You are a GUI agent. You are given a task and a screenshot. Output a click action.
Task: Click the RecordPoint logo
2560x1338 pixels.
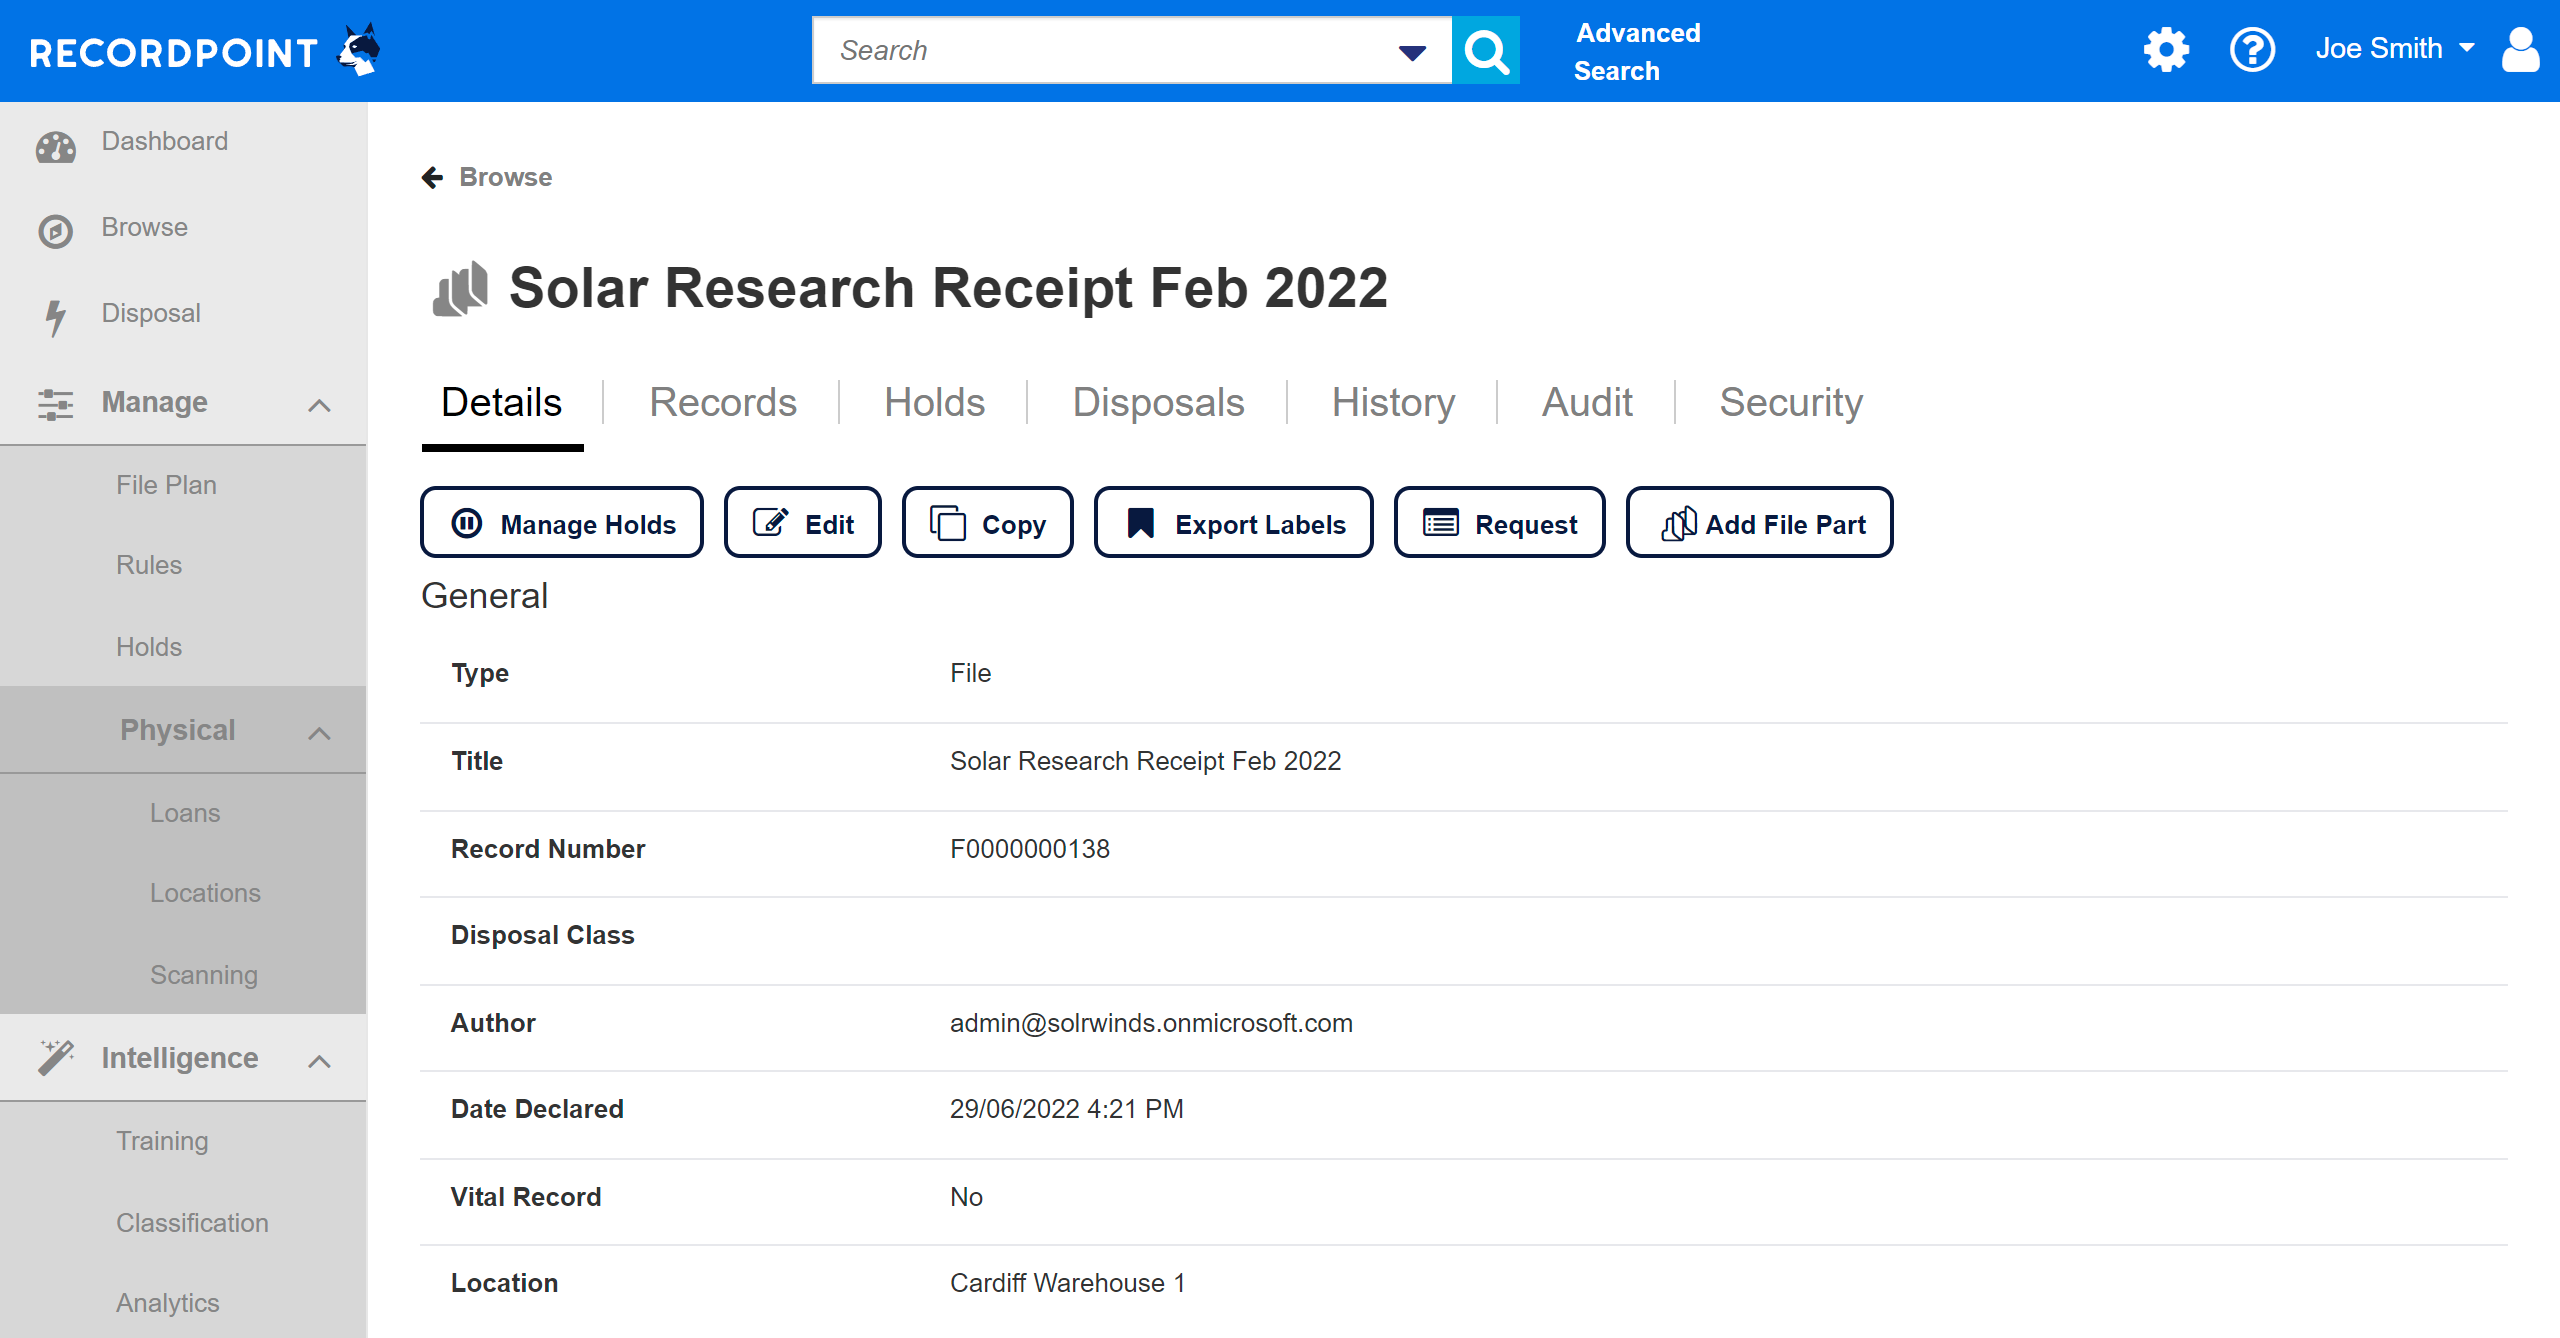[x=205, y=50]
